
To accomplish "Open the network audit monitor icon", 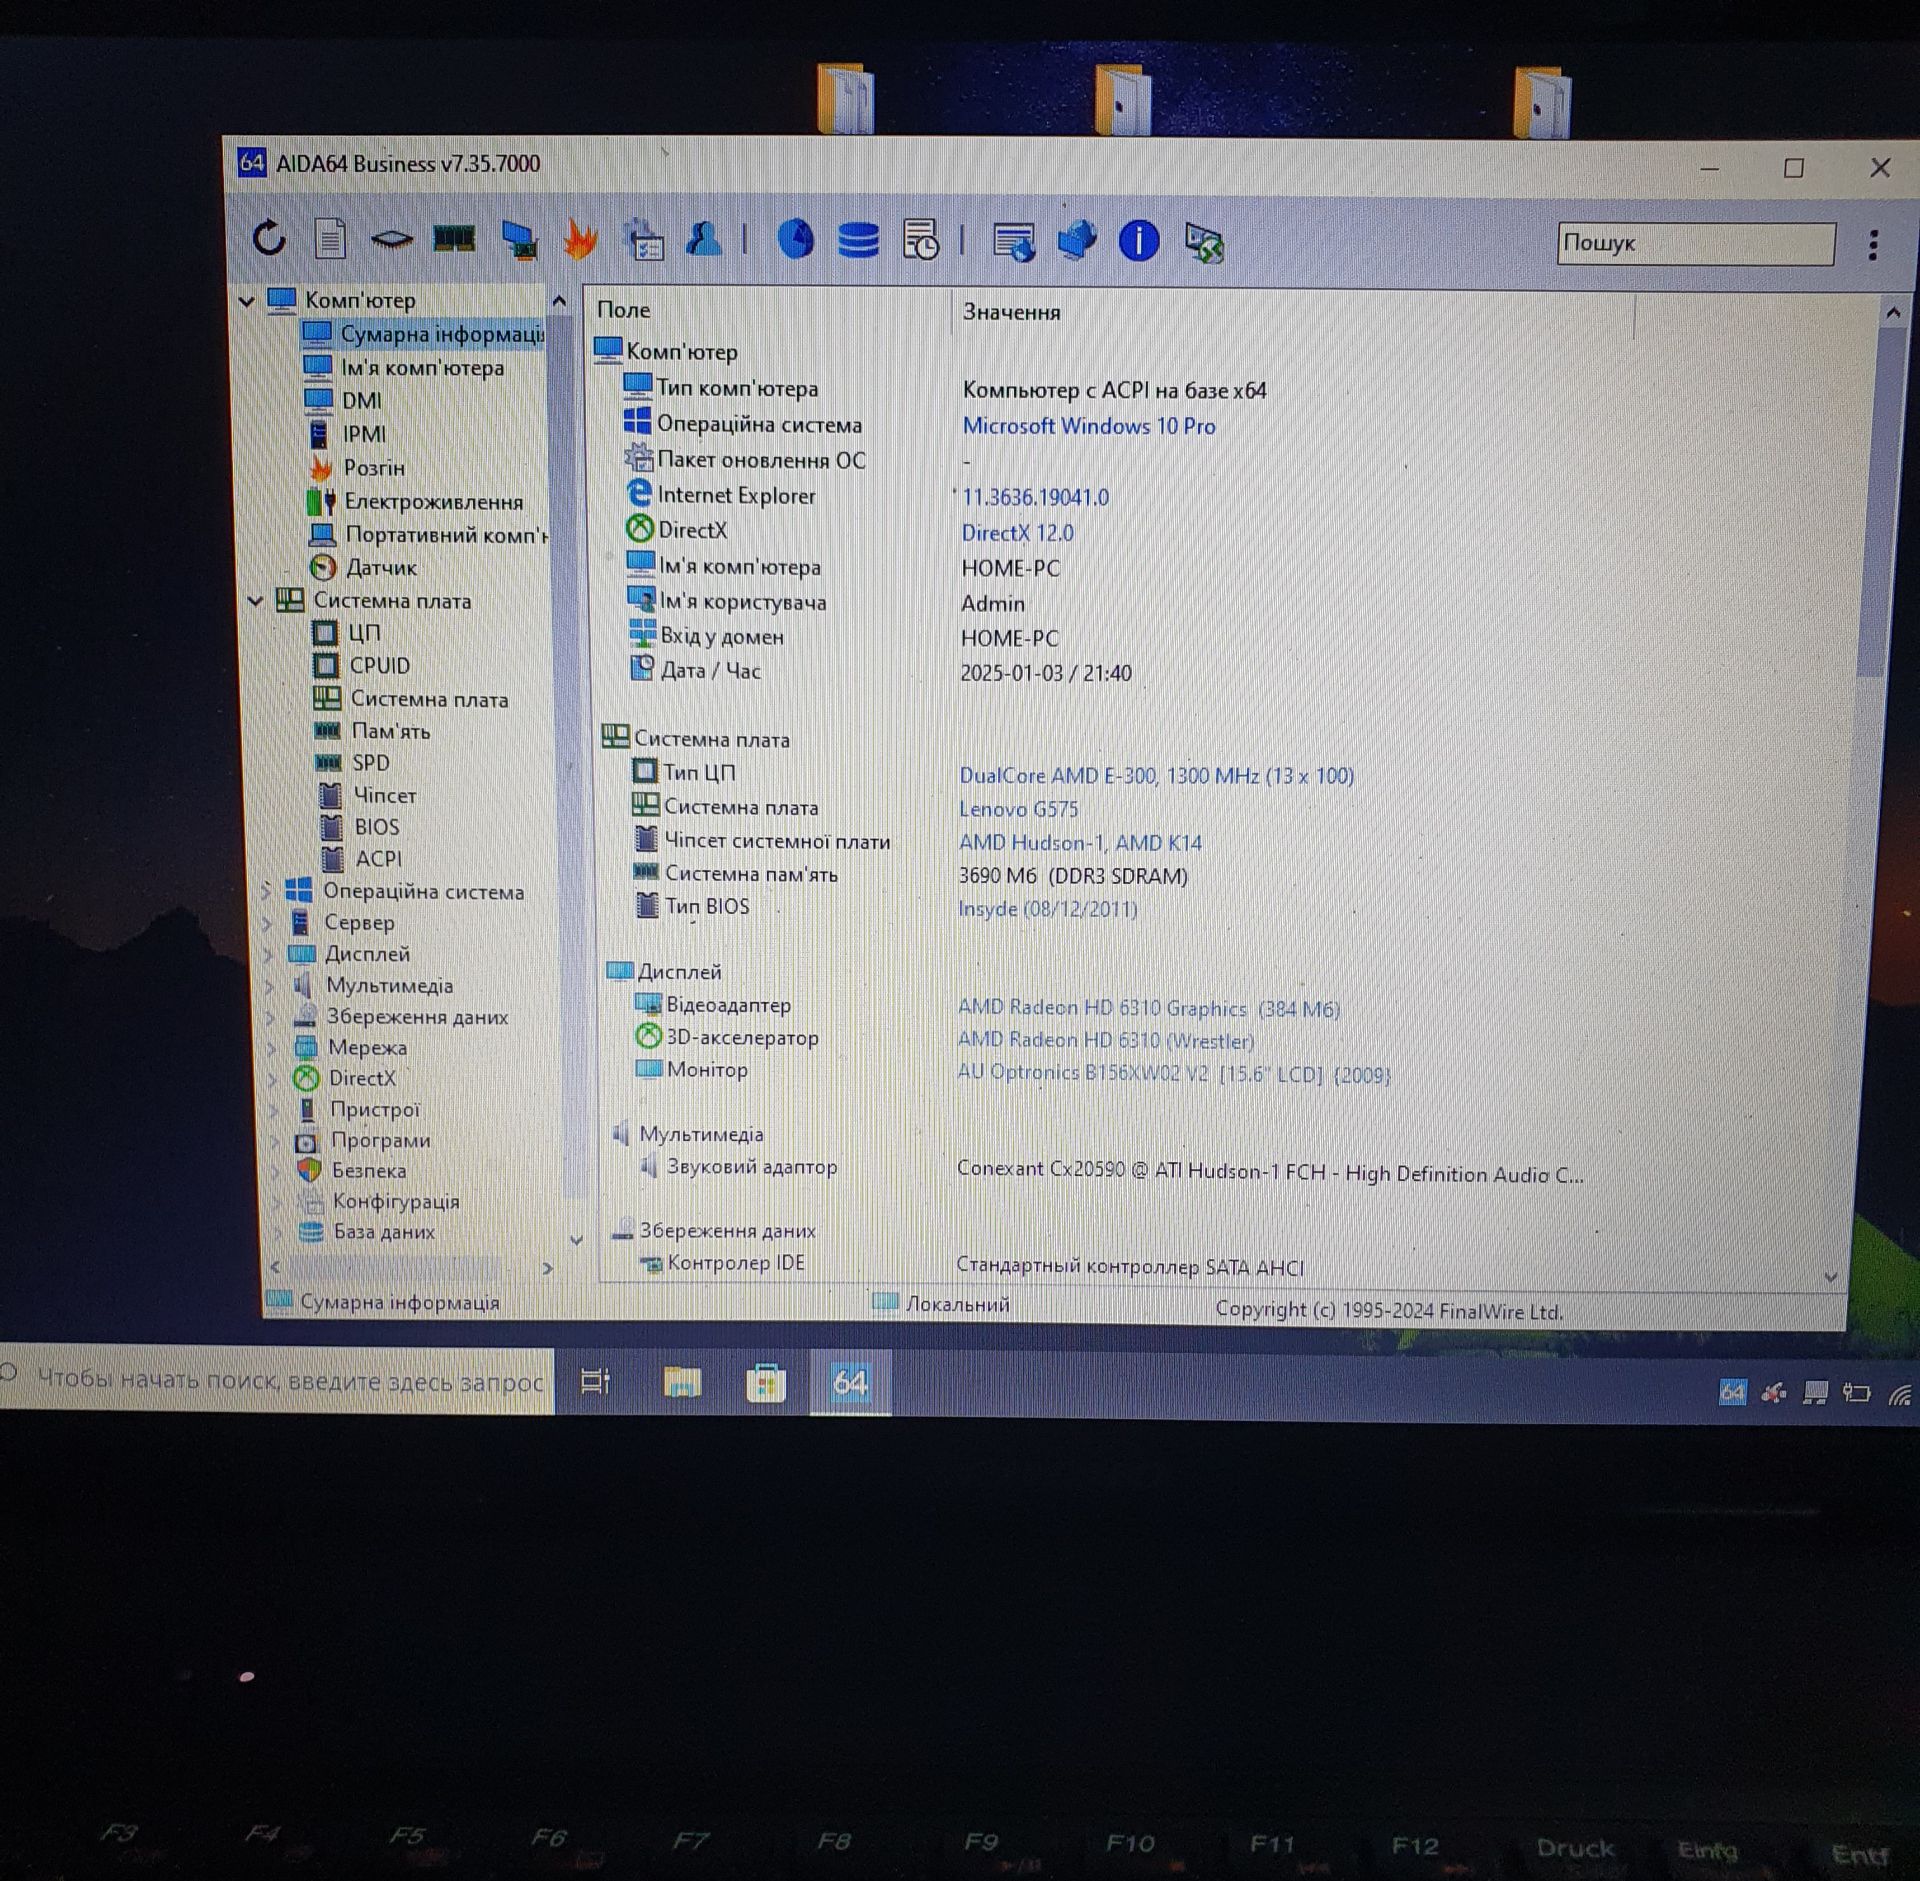I will pyautogui.click(x=518, y=240).
